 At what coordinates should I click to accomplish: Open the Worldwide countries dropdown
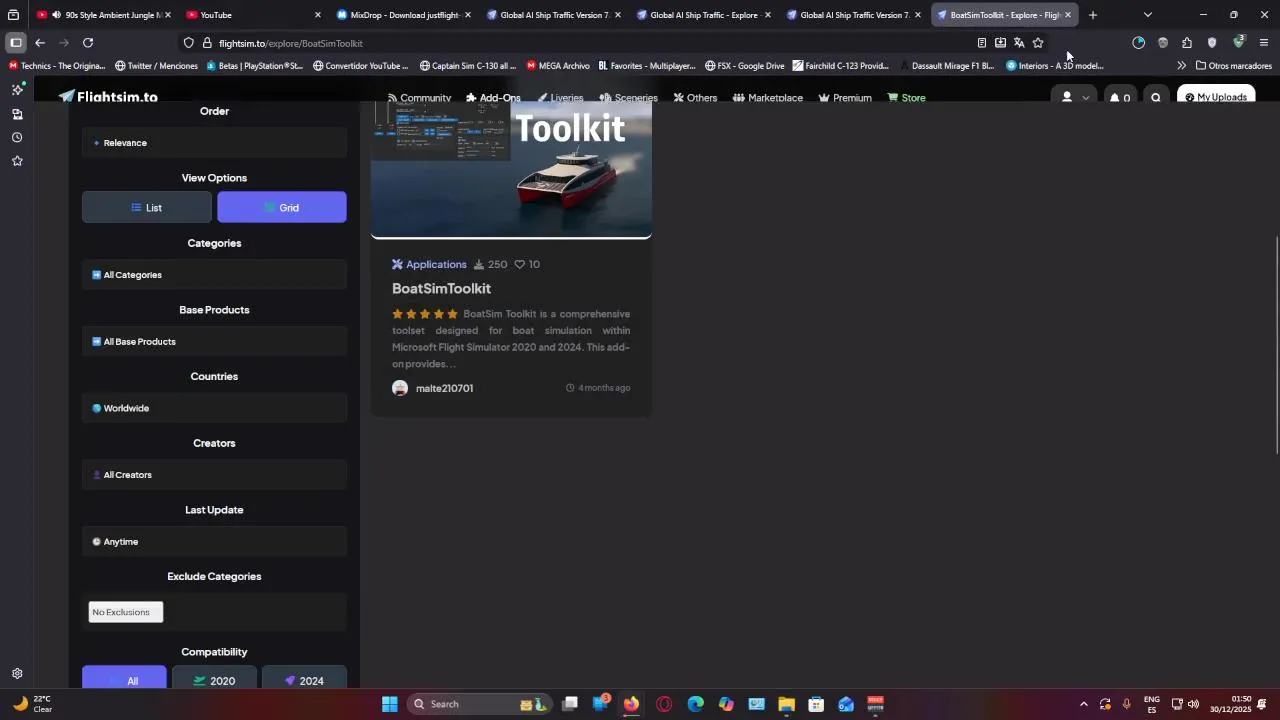(x=214, y=408)
